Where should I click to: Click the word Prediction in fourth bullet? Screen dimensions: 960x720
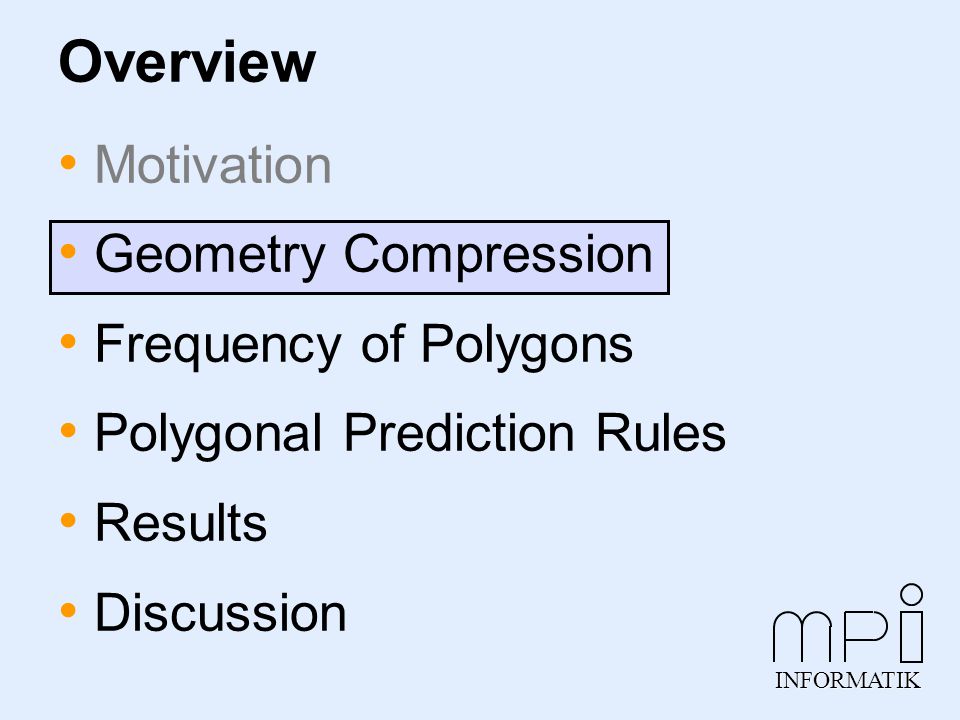click(459, 433)
